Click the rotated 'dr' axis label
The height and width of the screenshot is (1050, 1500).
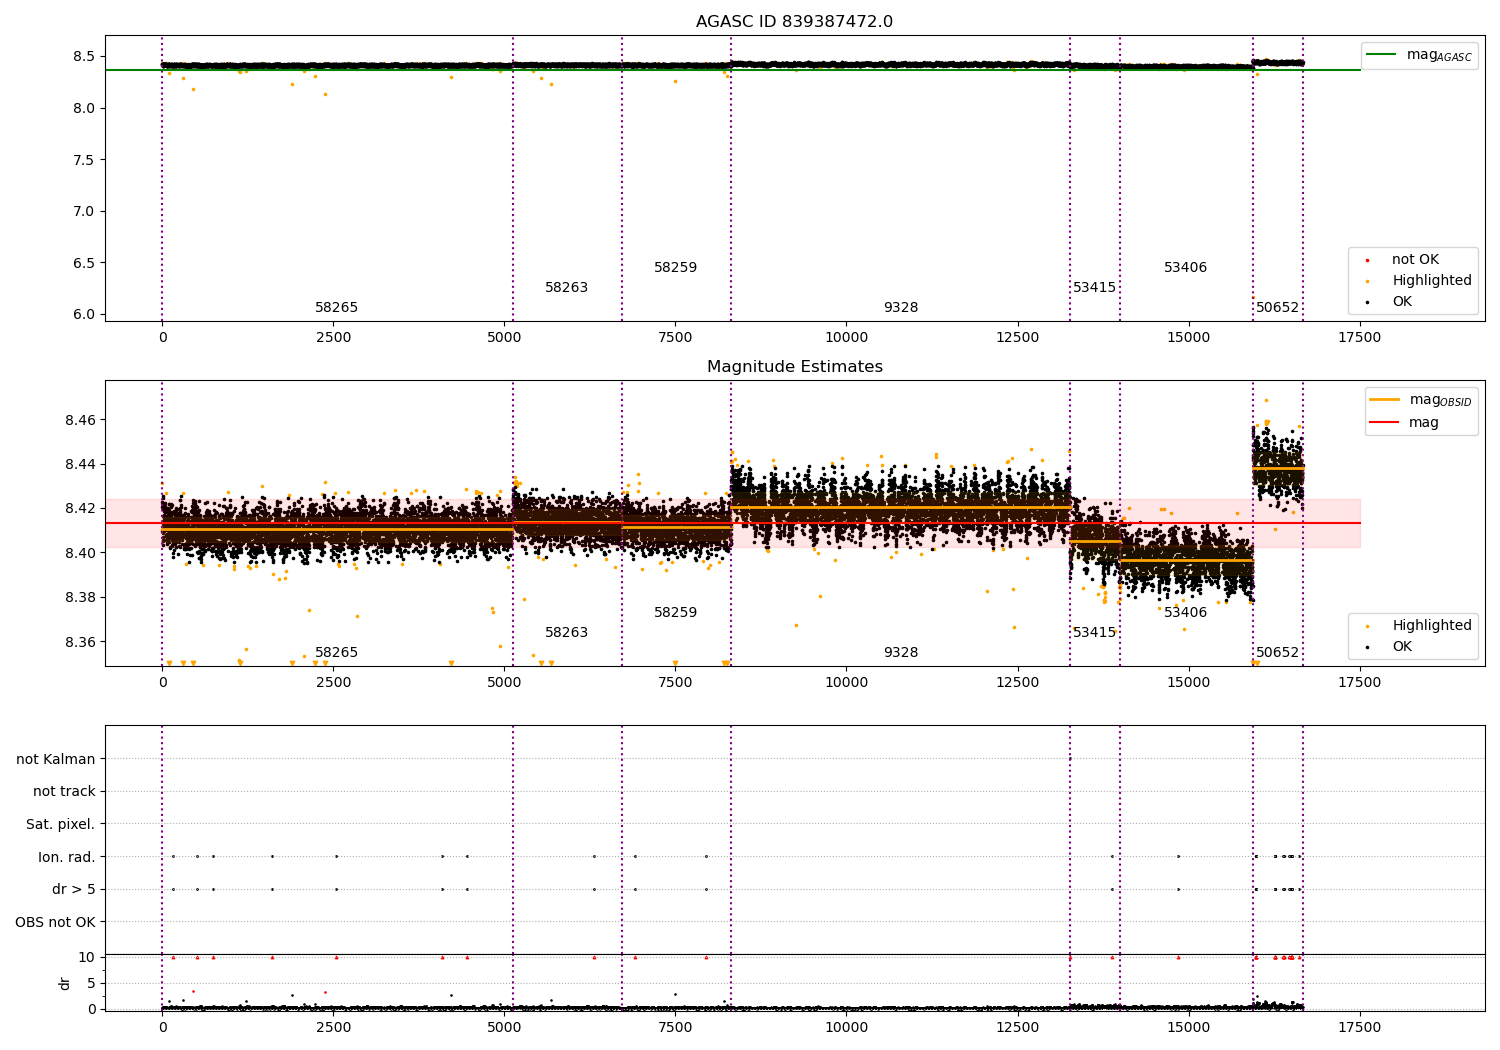(x=65, y=983)
